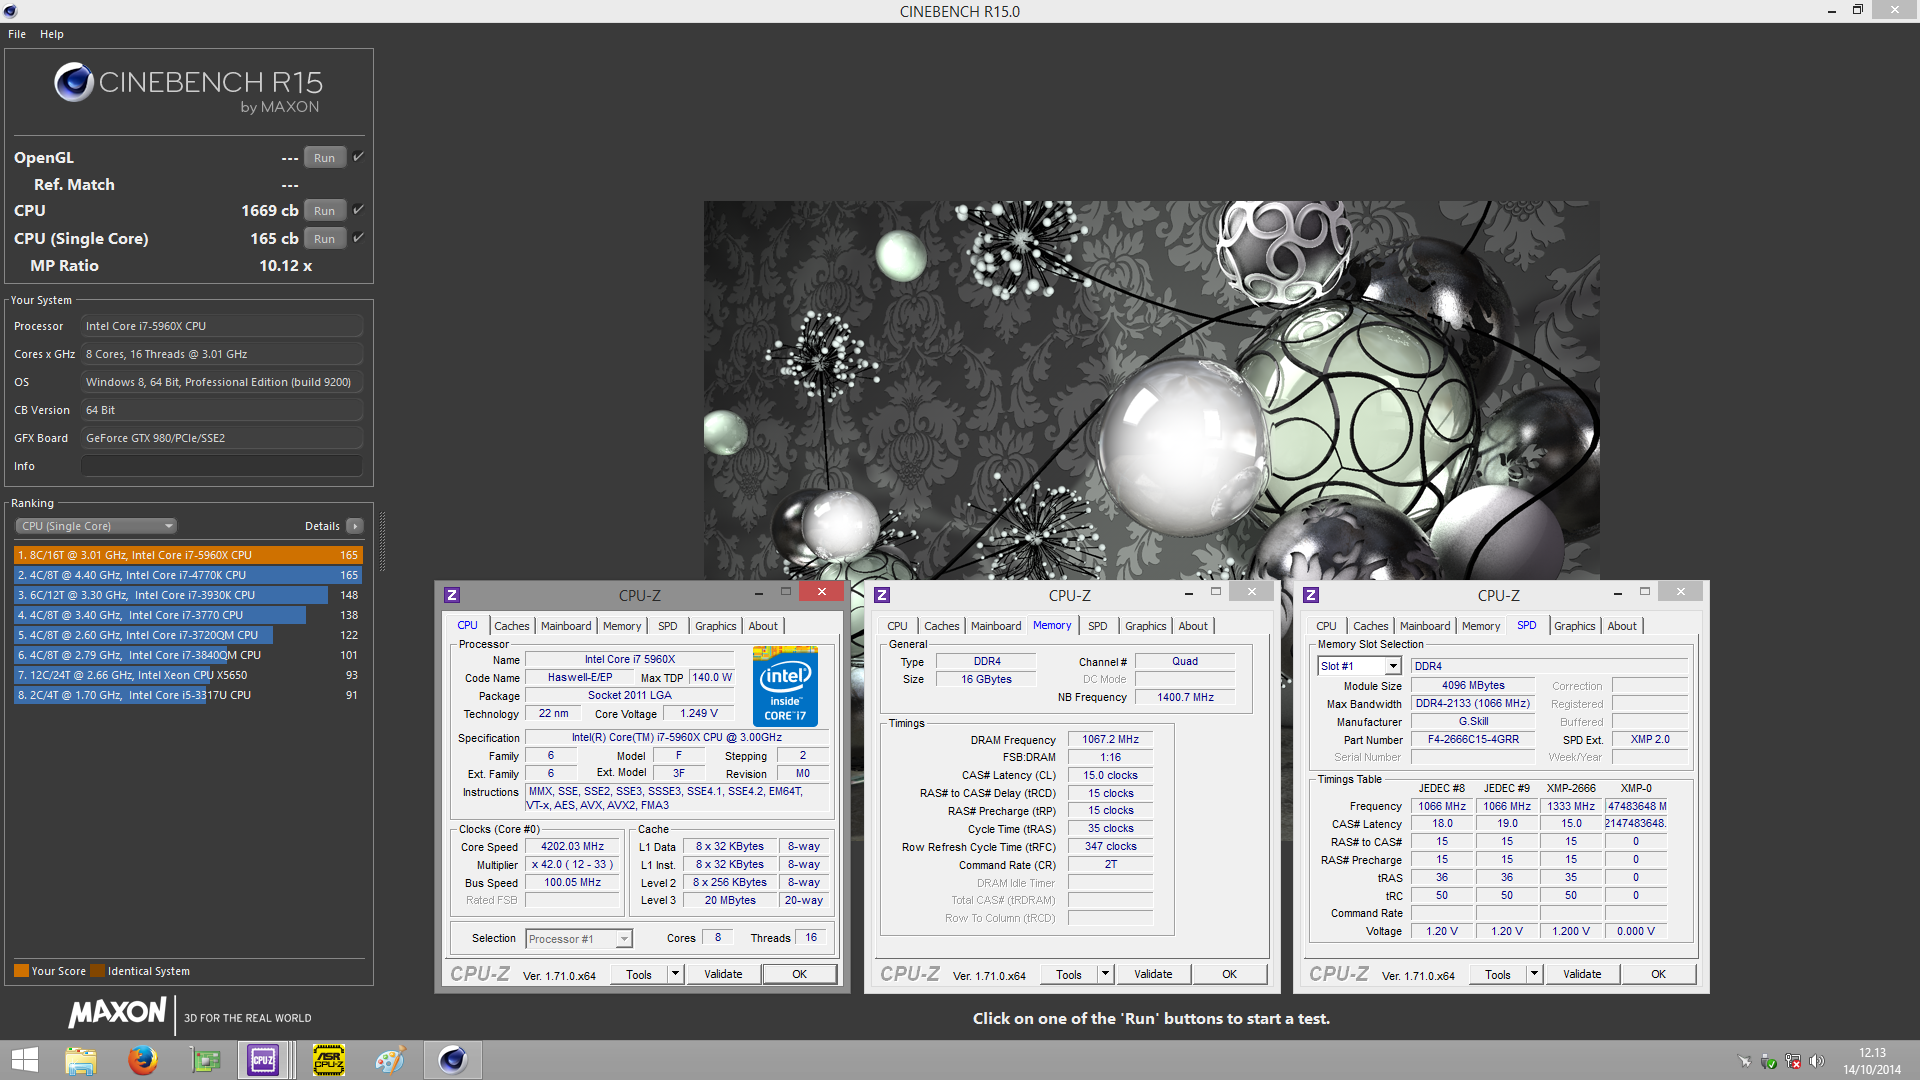The width and height of the screenshot is (1920, 1080).
Task: Switch to purple CPU-Z taskbar icon
Action: 264,1060
